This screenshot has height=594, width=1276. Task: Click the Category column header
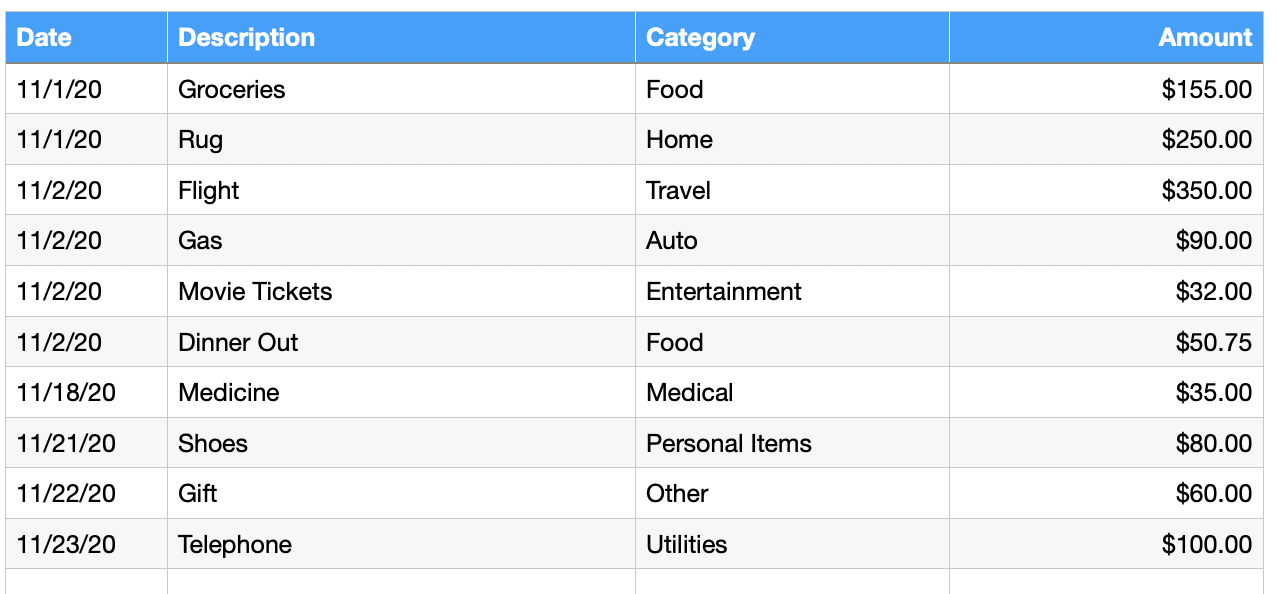click(x=700, y=38)
